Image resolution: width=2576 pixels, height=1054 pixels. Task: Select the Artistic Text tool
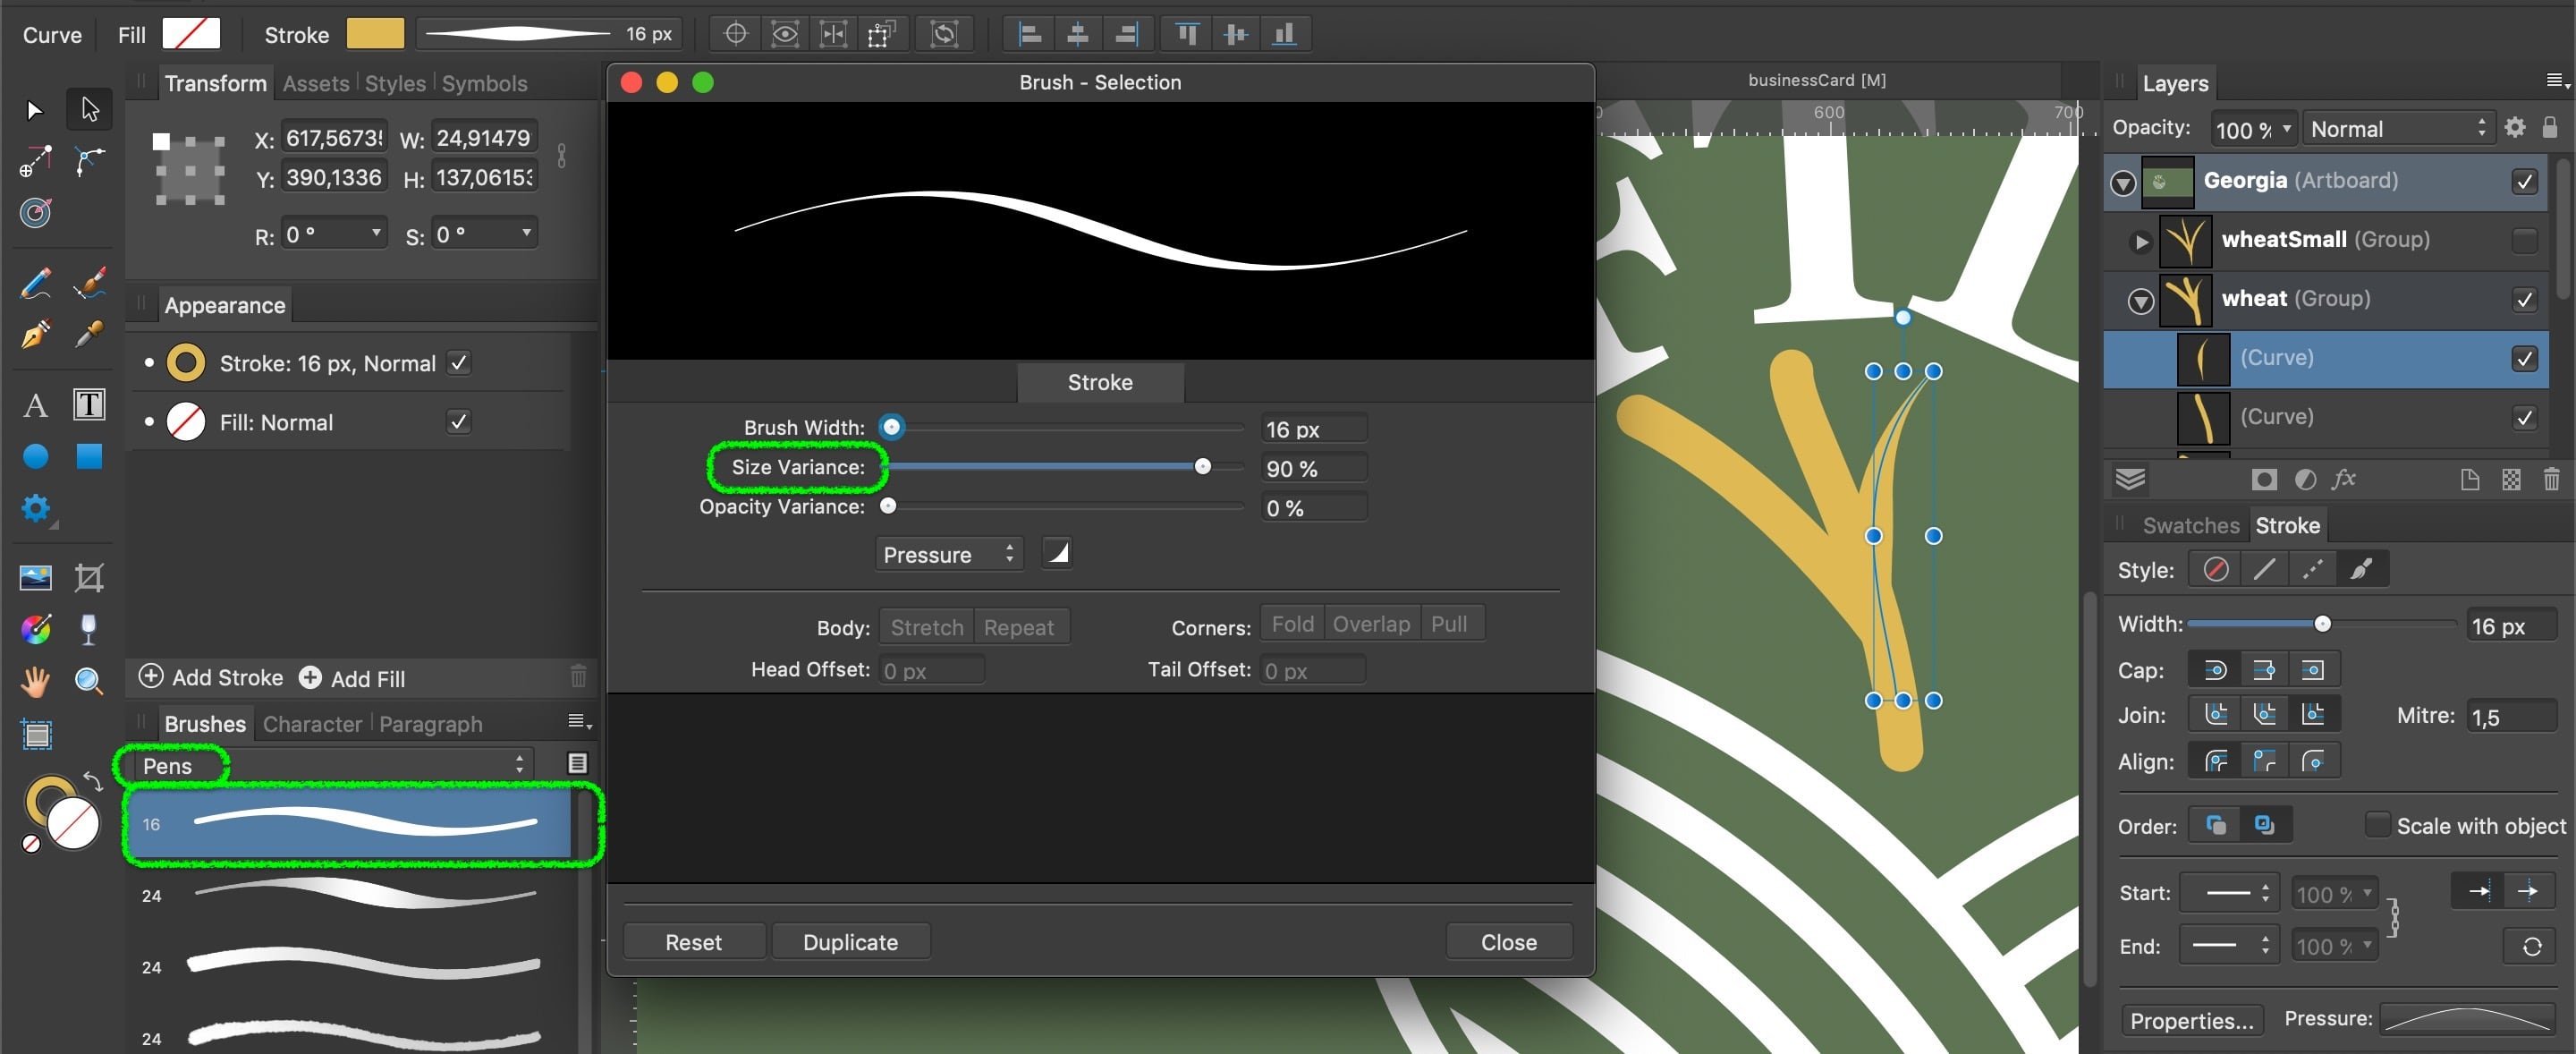(36, 405)
